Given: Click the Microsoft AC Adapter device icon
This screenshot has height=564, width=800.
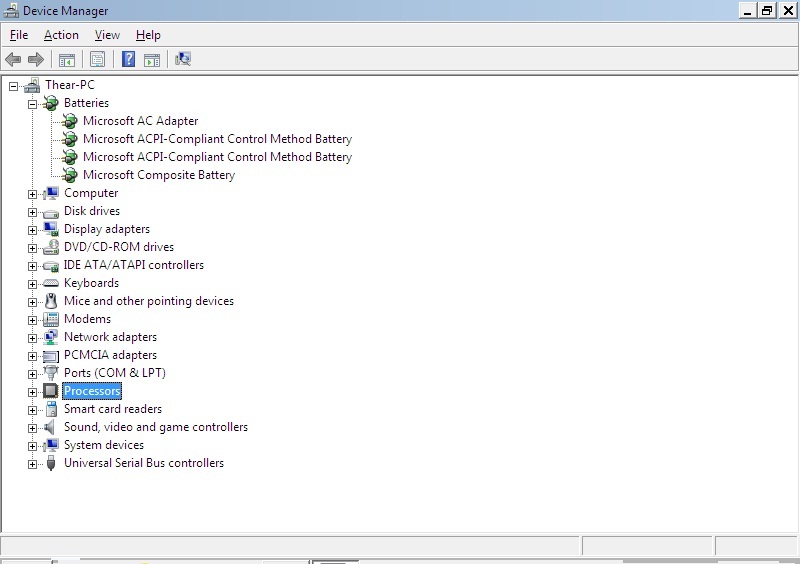Looking at the screenshot, I should point(69,121).
